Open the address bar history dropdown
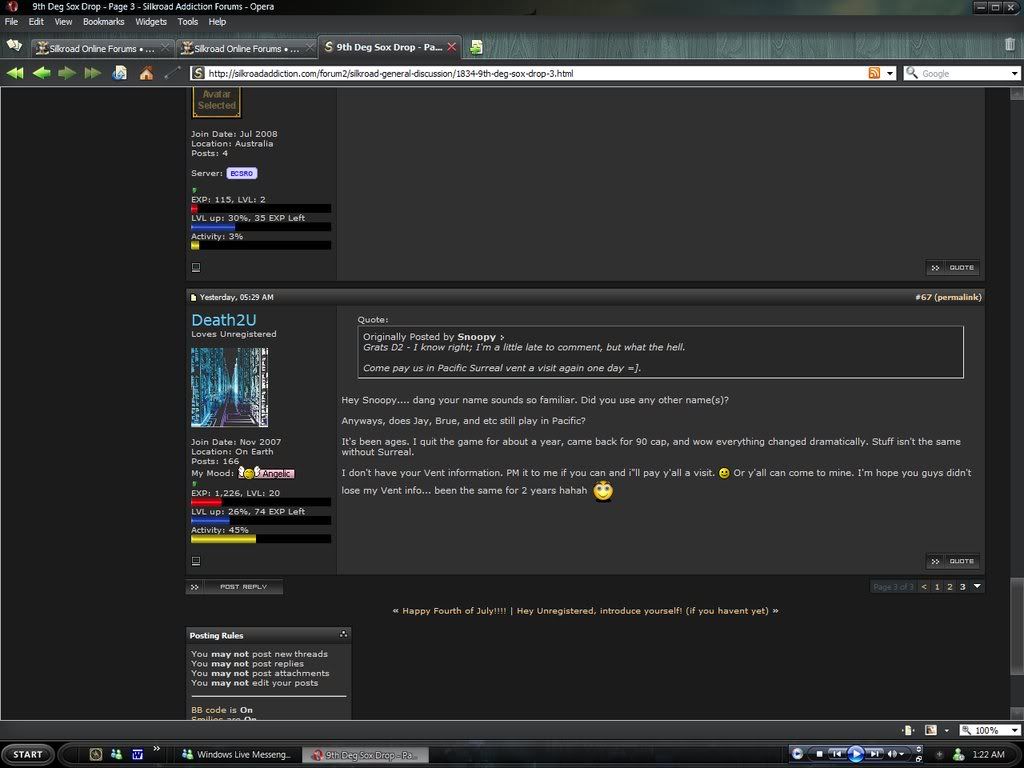Image resolution: width=1024 pixels, height=768 pixels. pyautogui.click(x=890, y=73)
